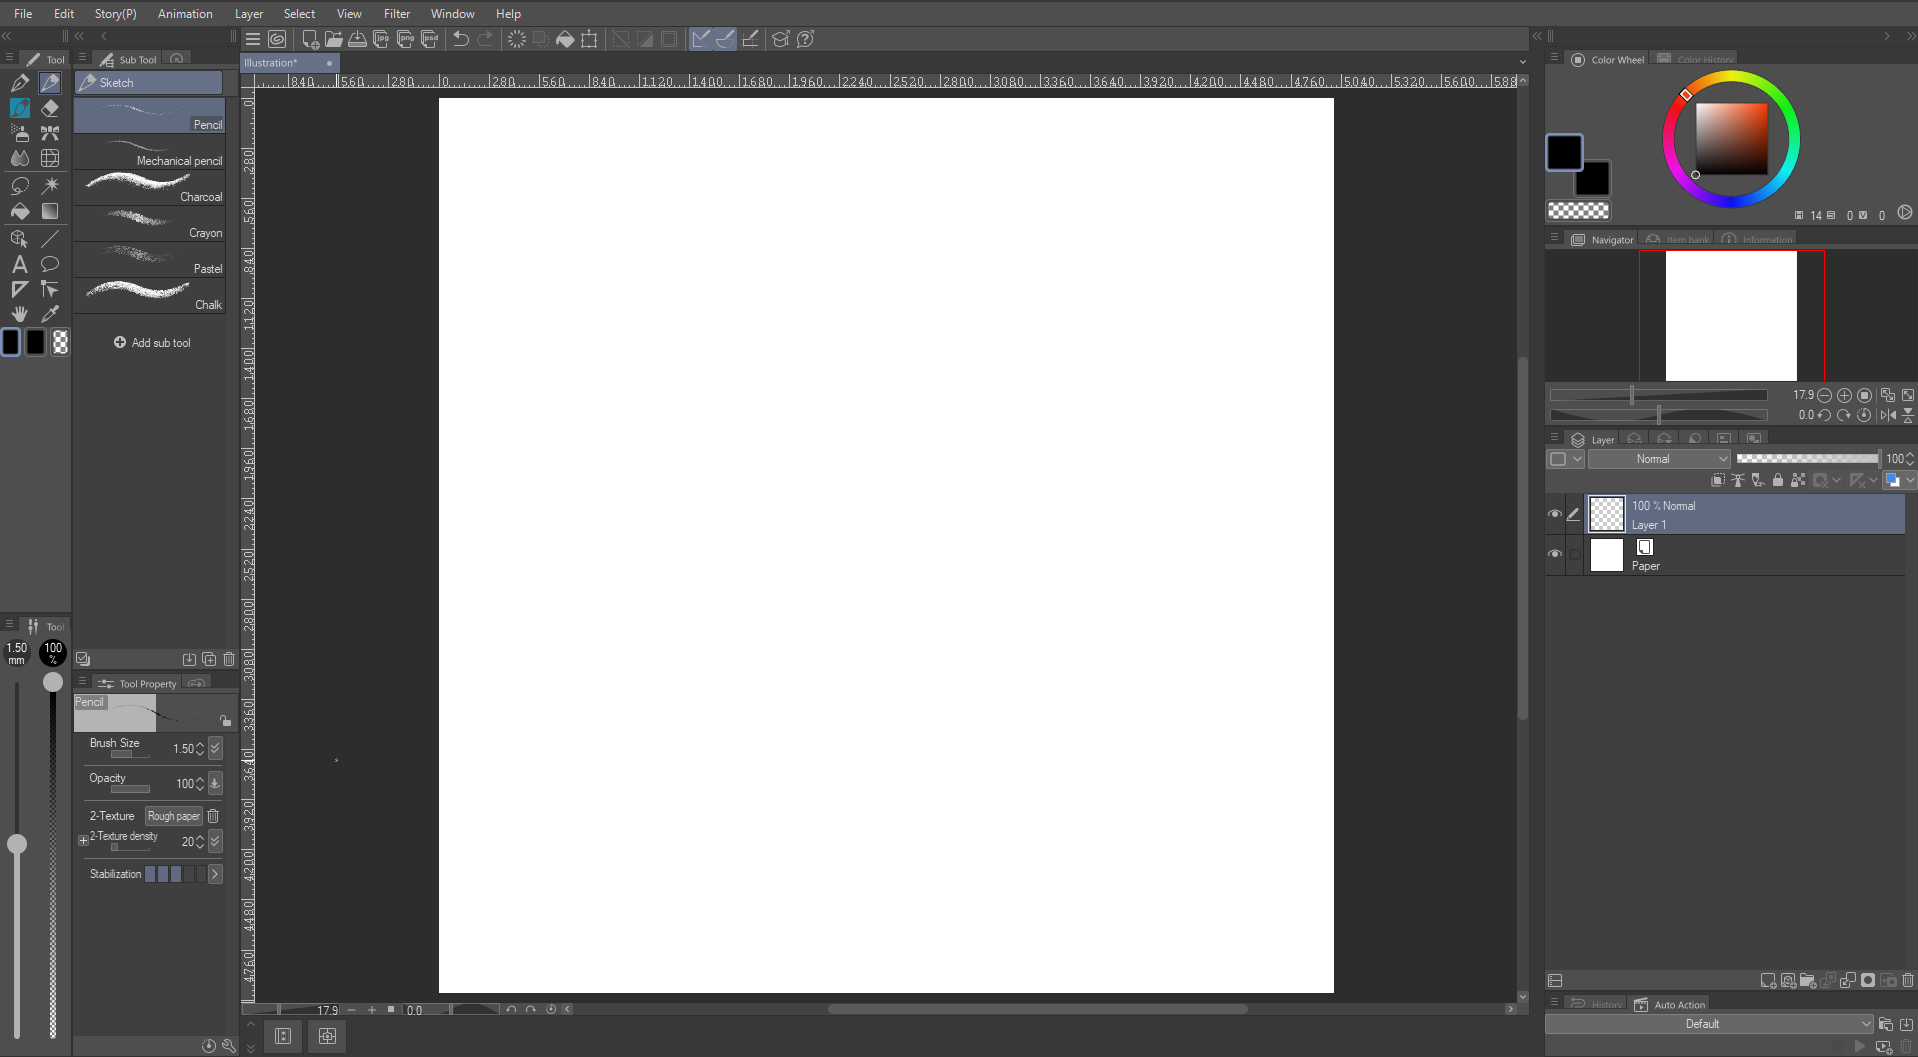Toggle Set as Reference Layer lighthouse icon

(x=1738, y=480)
